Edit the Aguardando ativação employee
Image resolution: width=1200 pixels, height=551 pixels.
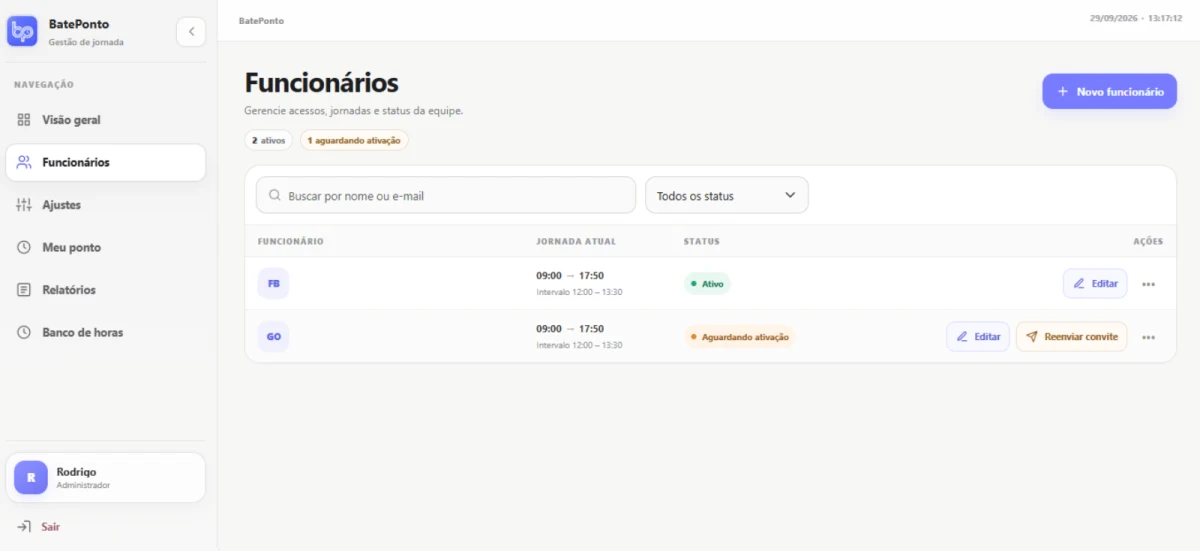coord(978,337)
